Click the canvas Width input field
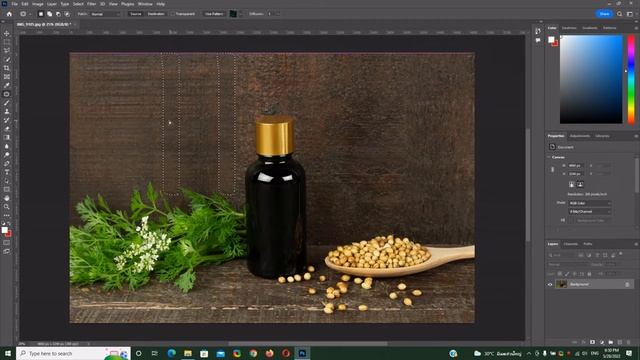This screenshot has height=360, width=640. (576, 166)
